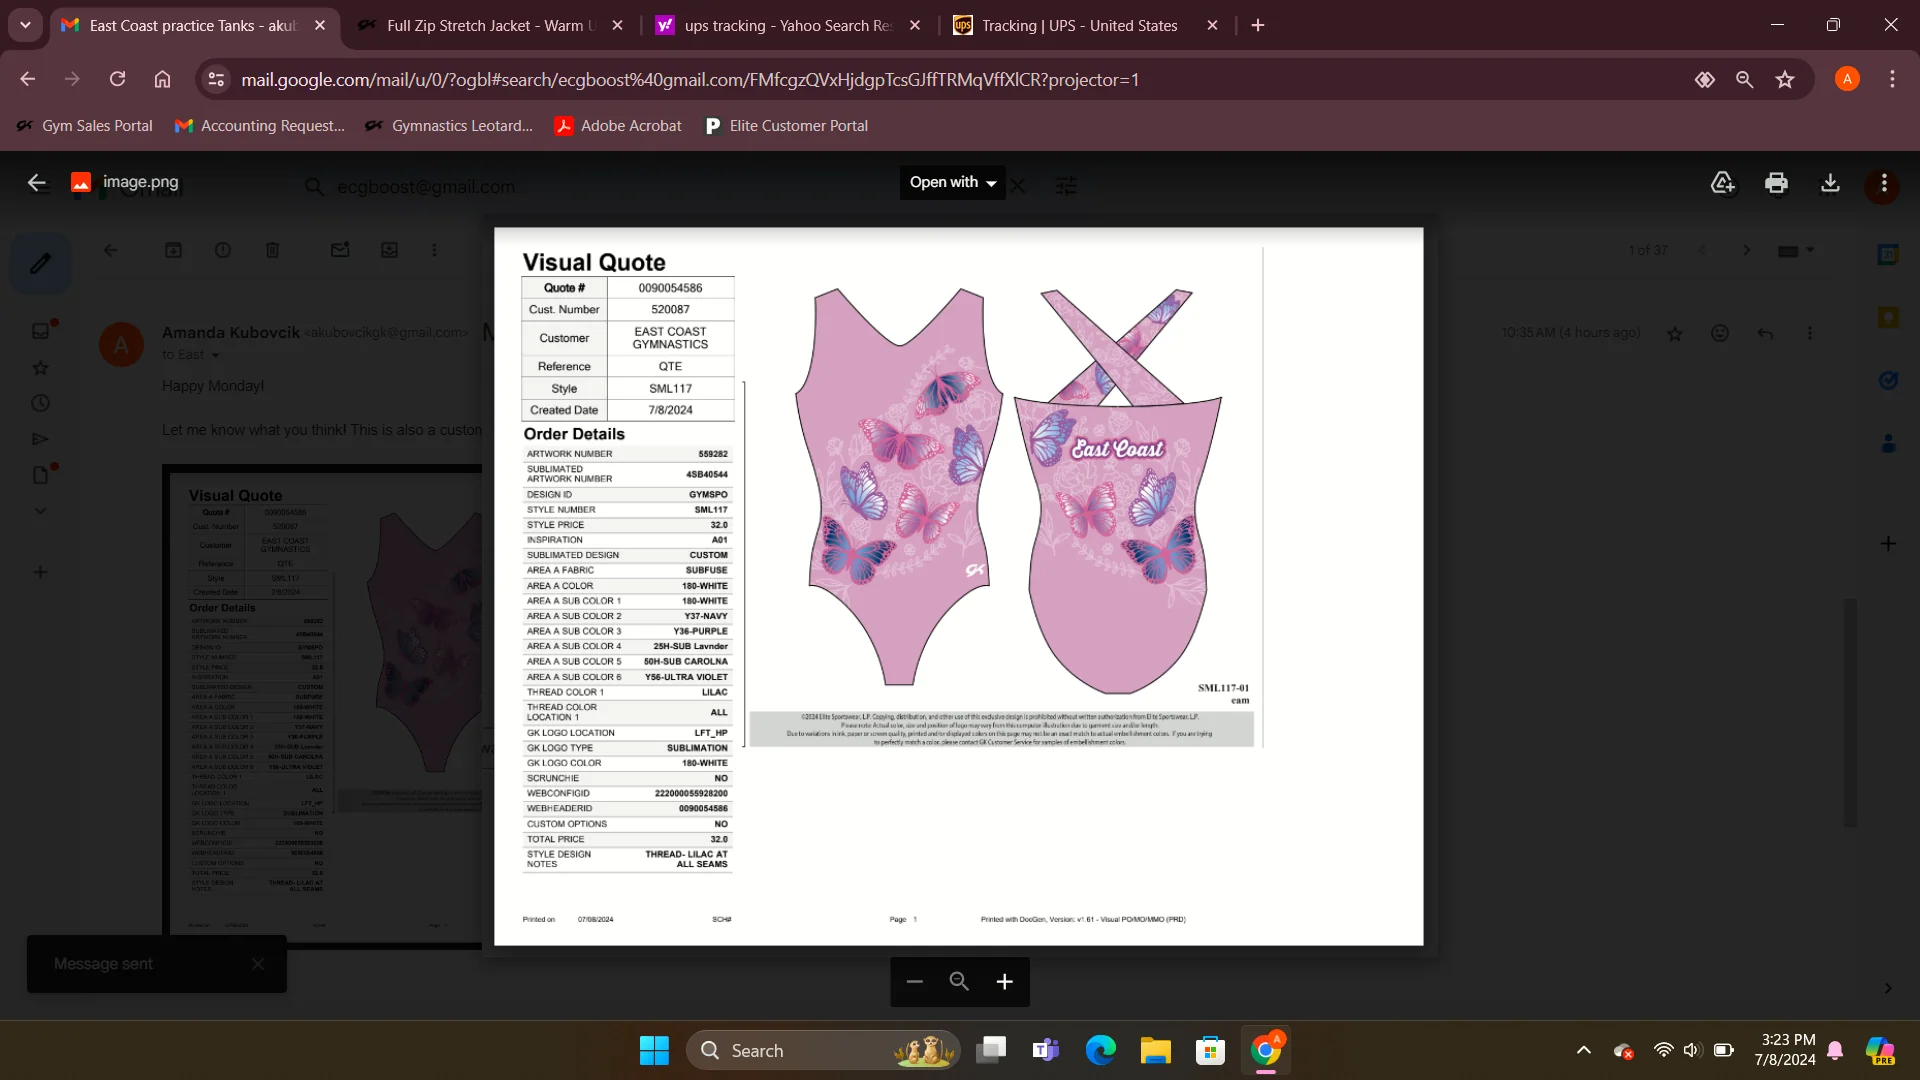Print the image.png attachment
Image resolution: width=1920 pixels, height=1080 pixels.
(1777, 183)
